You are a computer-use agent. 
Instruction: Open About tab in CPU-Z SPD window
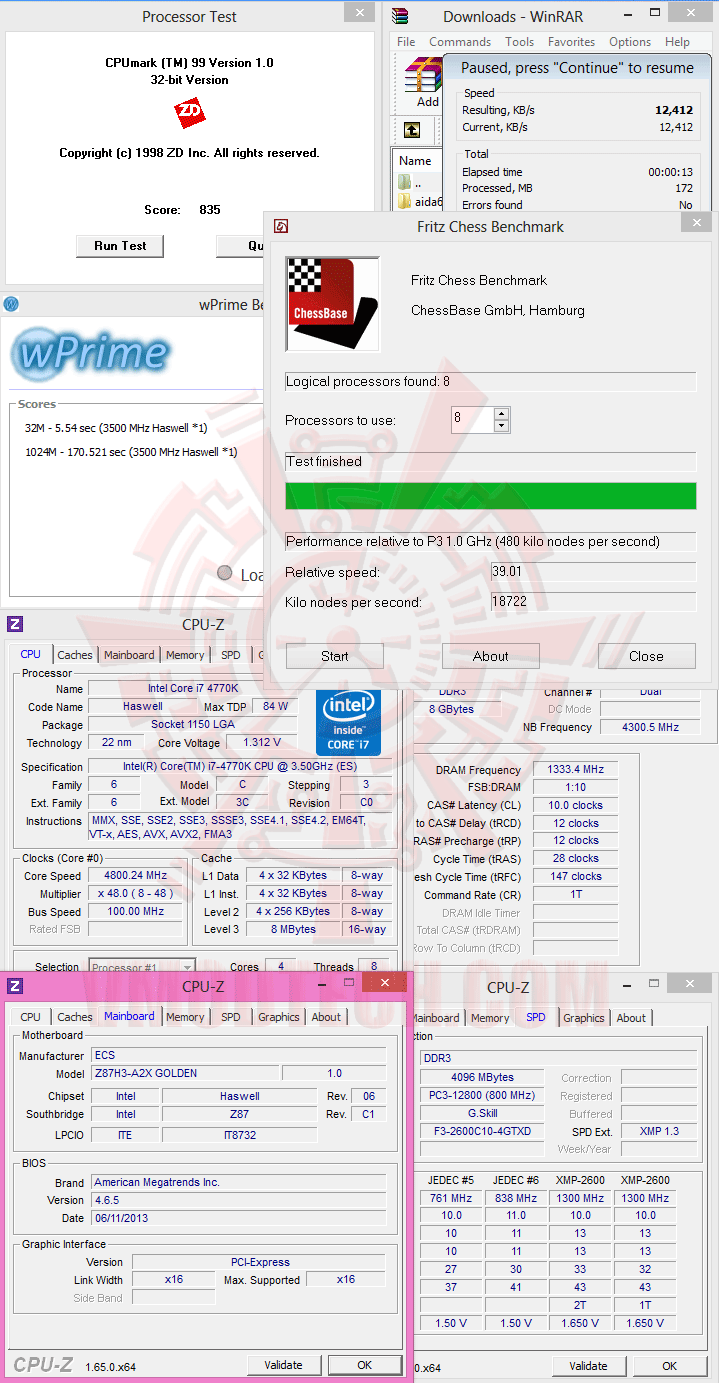click(x=631, y=1018)
